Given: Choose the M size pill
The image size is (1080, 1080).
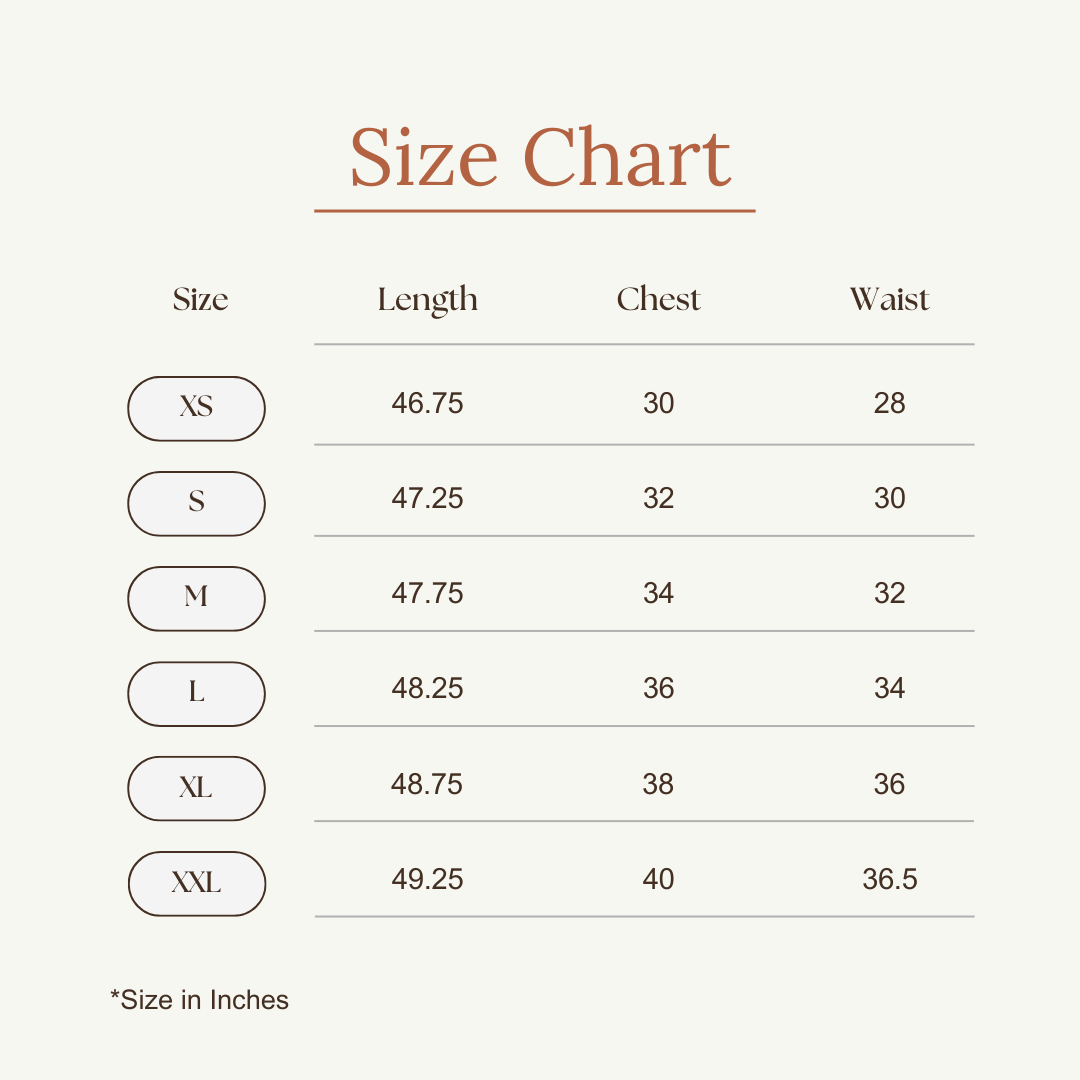Looking at the screenshot, I should click(x=196, y=598).
